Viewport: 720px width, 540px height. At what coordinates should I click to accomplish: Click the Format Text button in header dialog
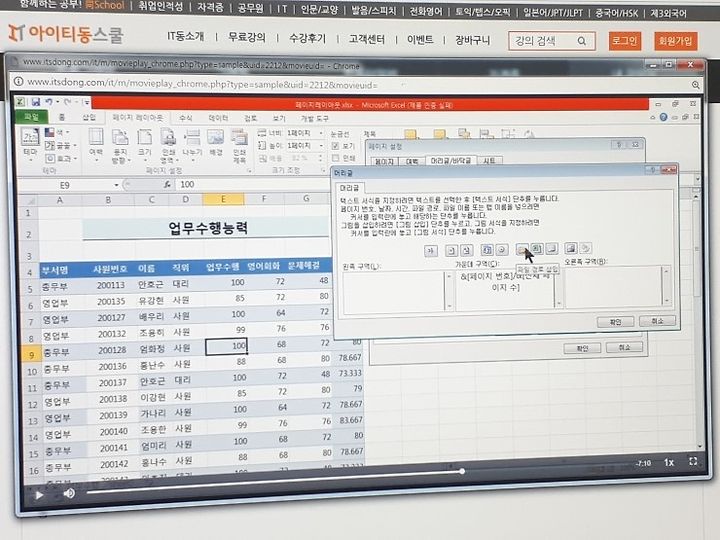[431, 251]
